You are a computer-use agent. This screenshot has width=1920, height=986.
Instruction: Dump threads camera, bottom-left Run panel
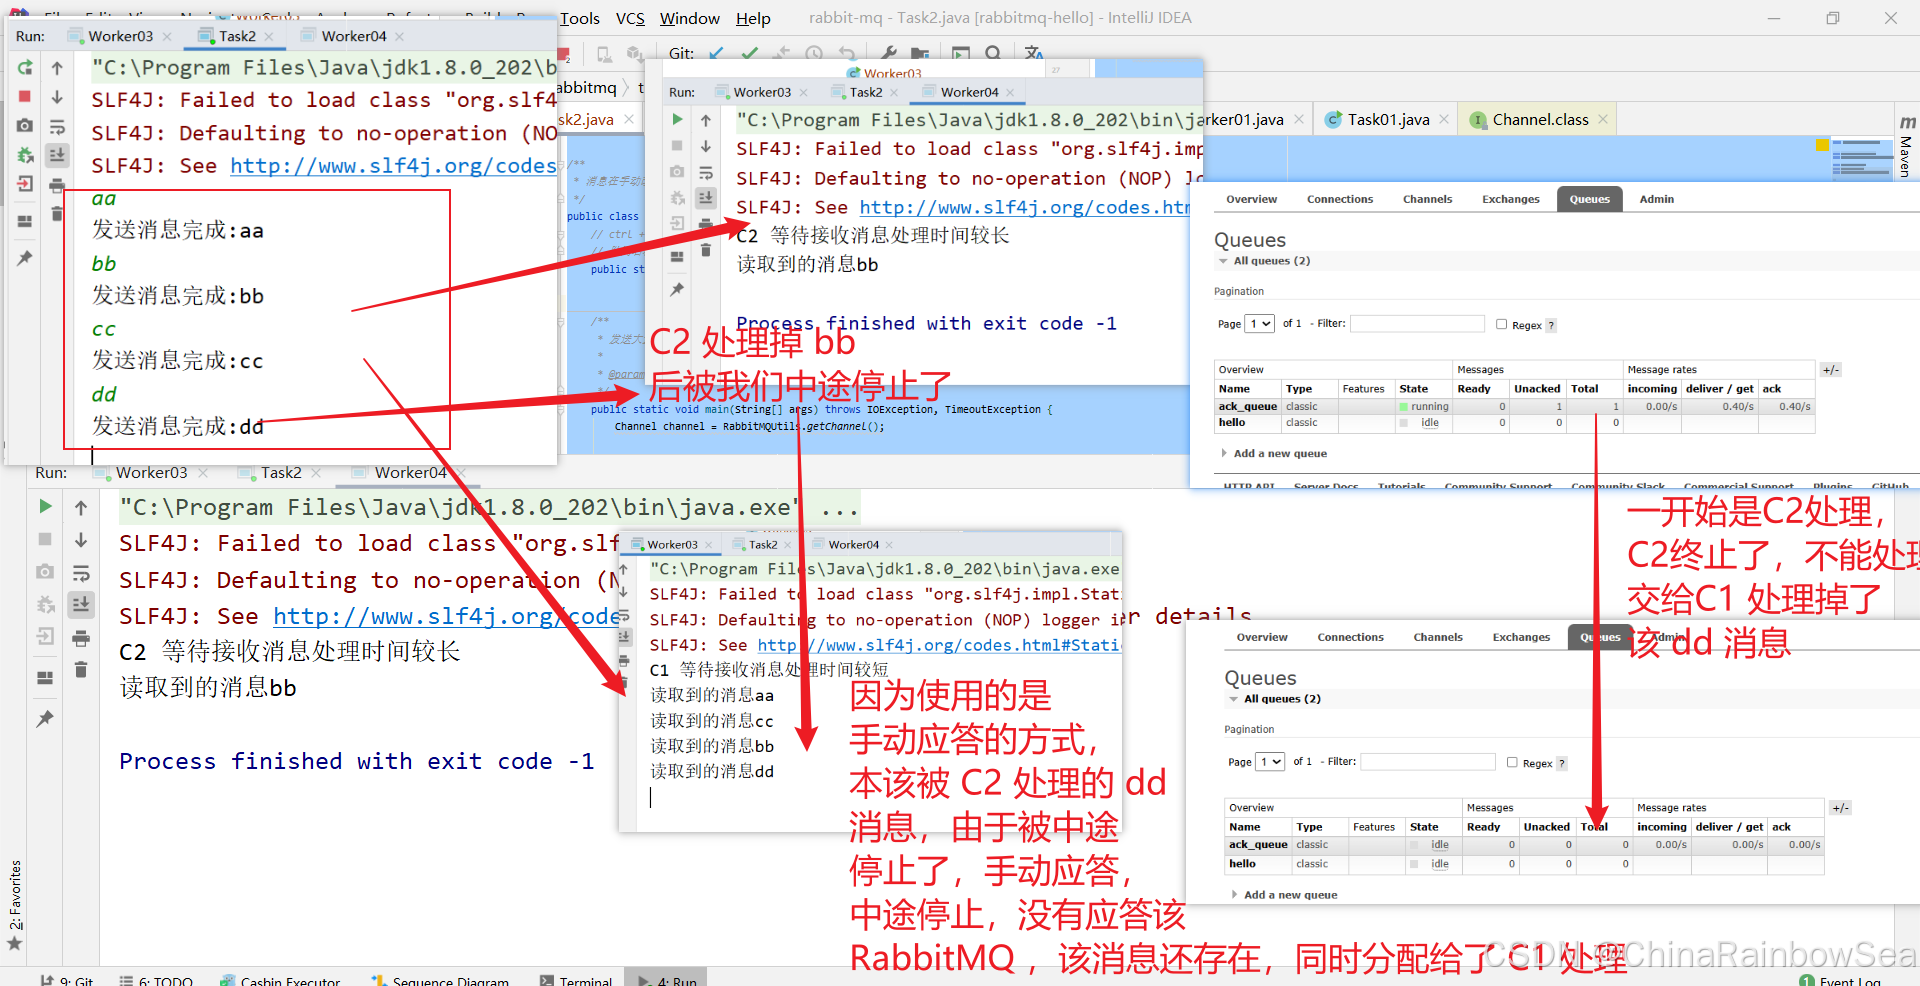(x=45, y=571)
